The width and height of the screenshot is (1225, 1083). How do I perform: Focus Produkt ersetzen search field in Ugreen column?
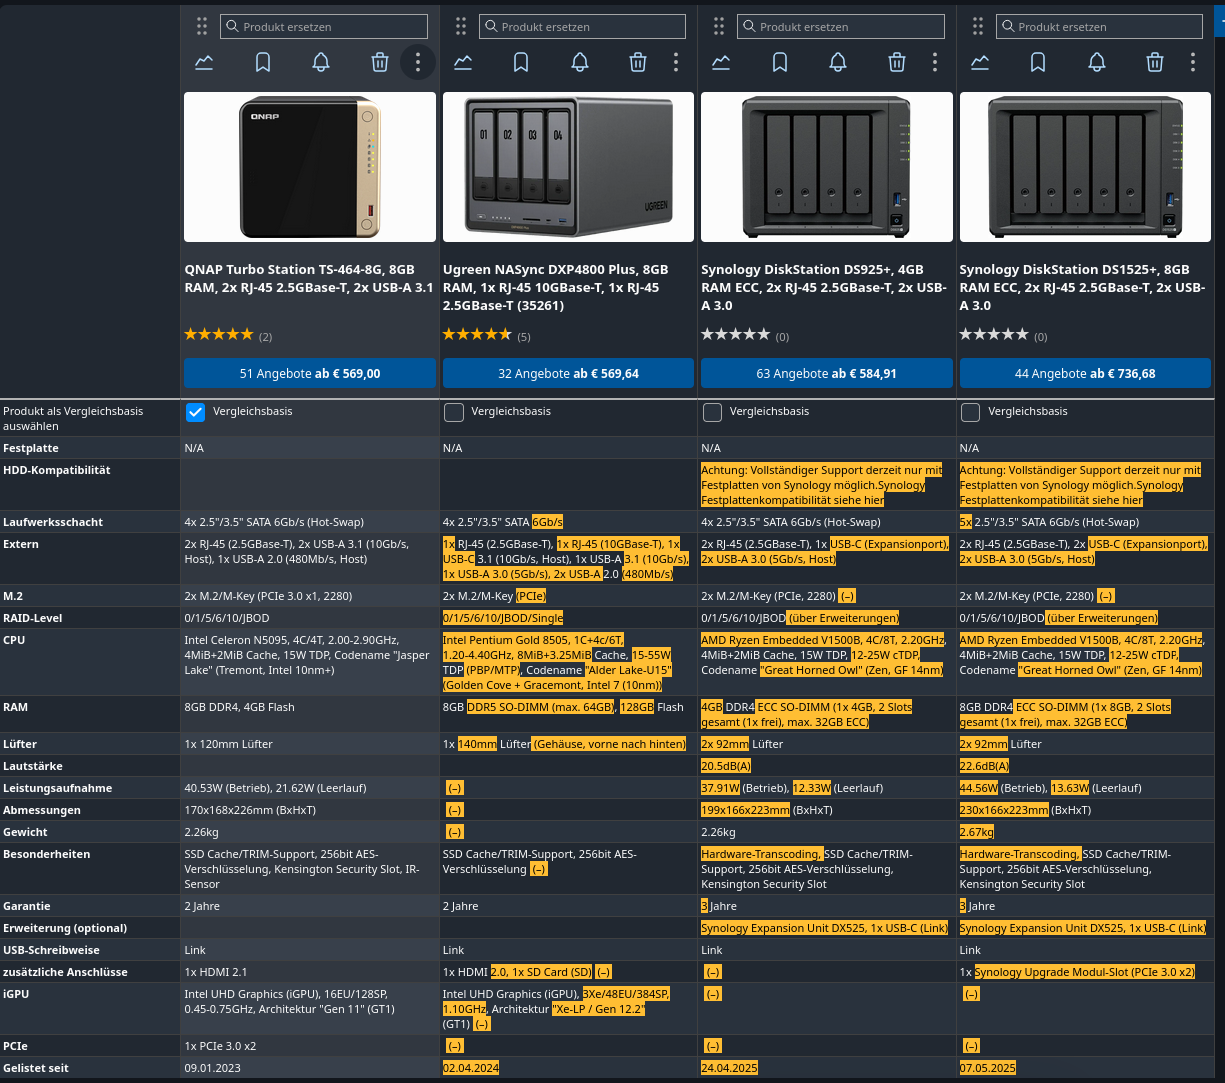pyautogui.click(x=583, y=27)
